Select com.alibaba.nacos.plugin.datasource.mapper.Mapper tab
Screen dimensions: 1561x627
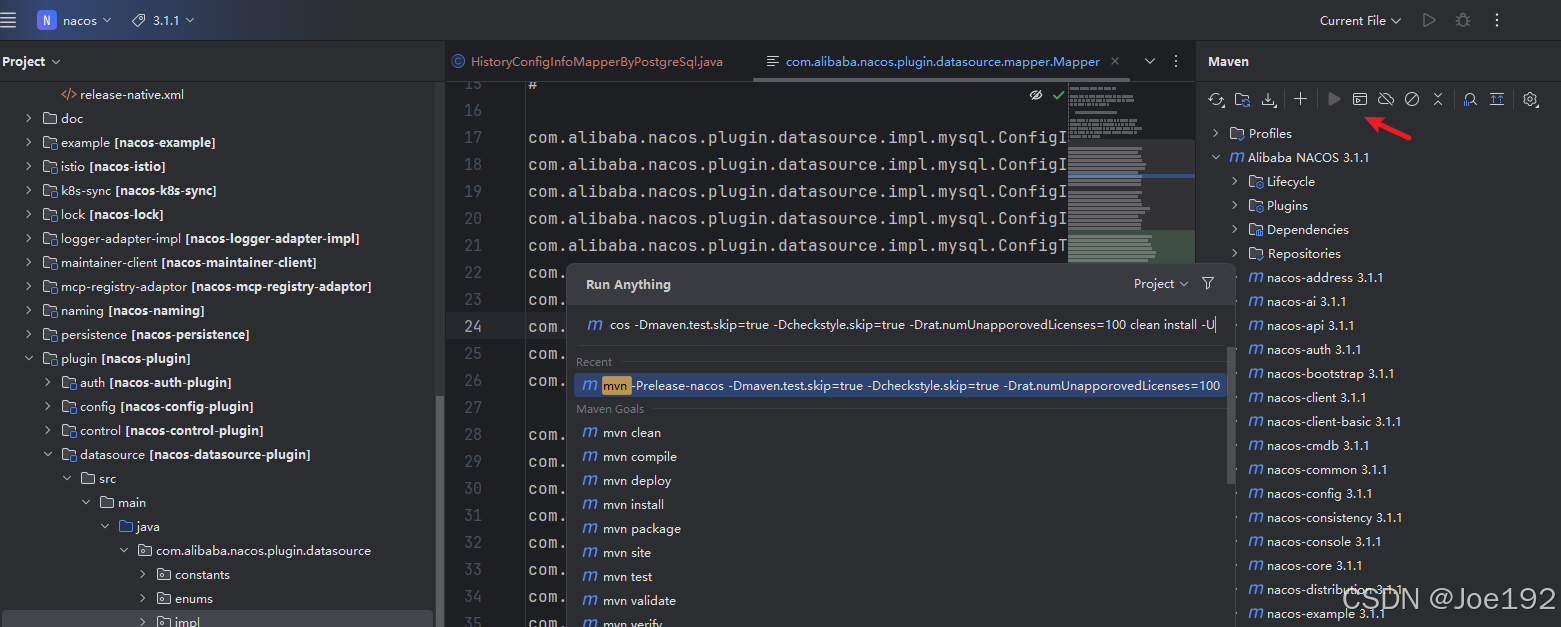pyautogui.click(x=942, y=61)
